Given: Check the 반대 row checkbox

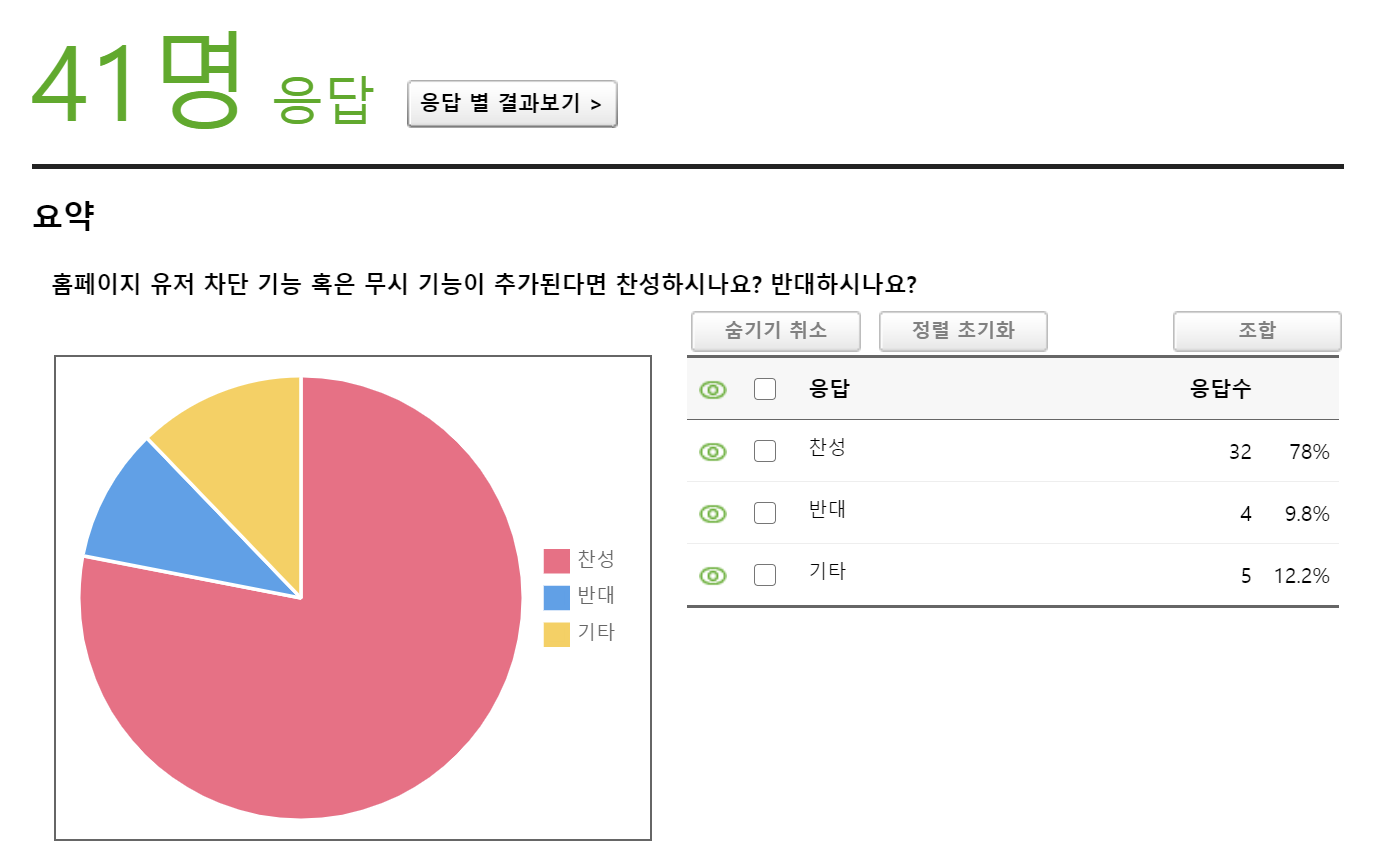Looking at the screenshot, I should tap(765, 513).
